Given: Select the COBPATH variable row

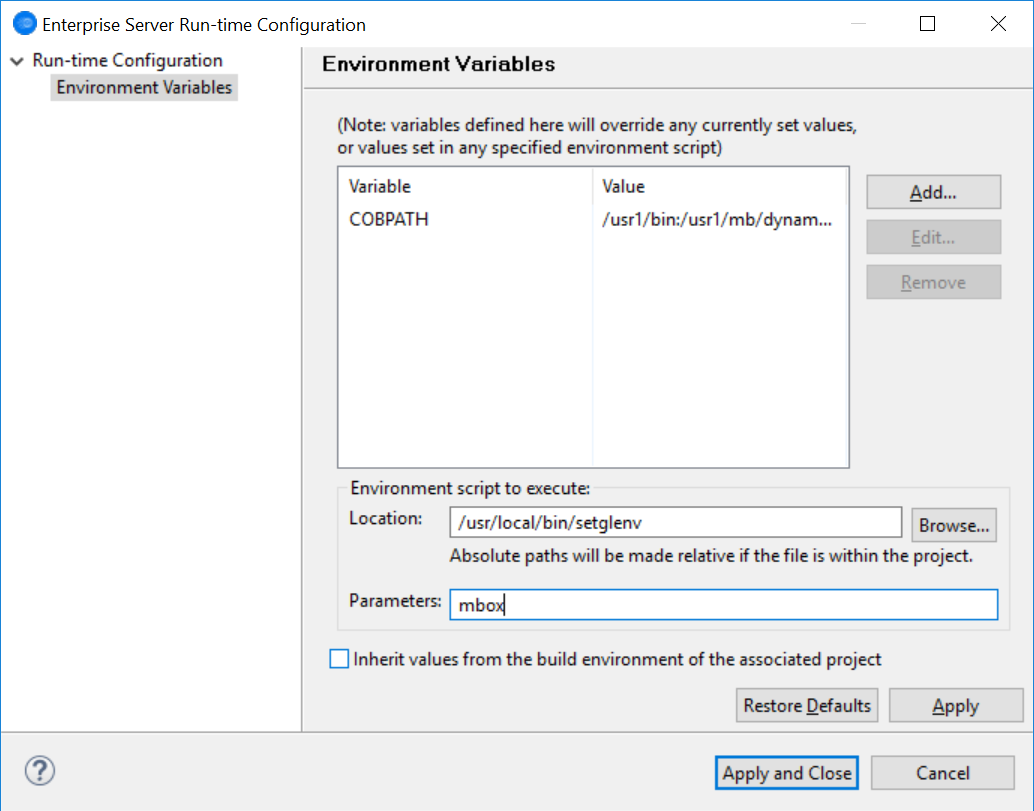Looking at the screenshot, I should tap(389, 219).
